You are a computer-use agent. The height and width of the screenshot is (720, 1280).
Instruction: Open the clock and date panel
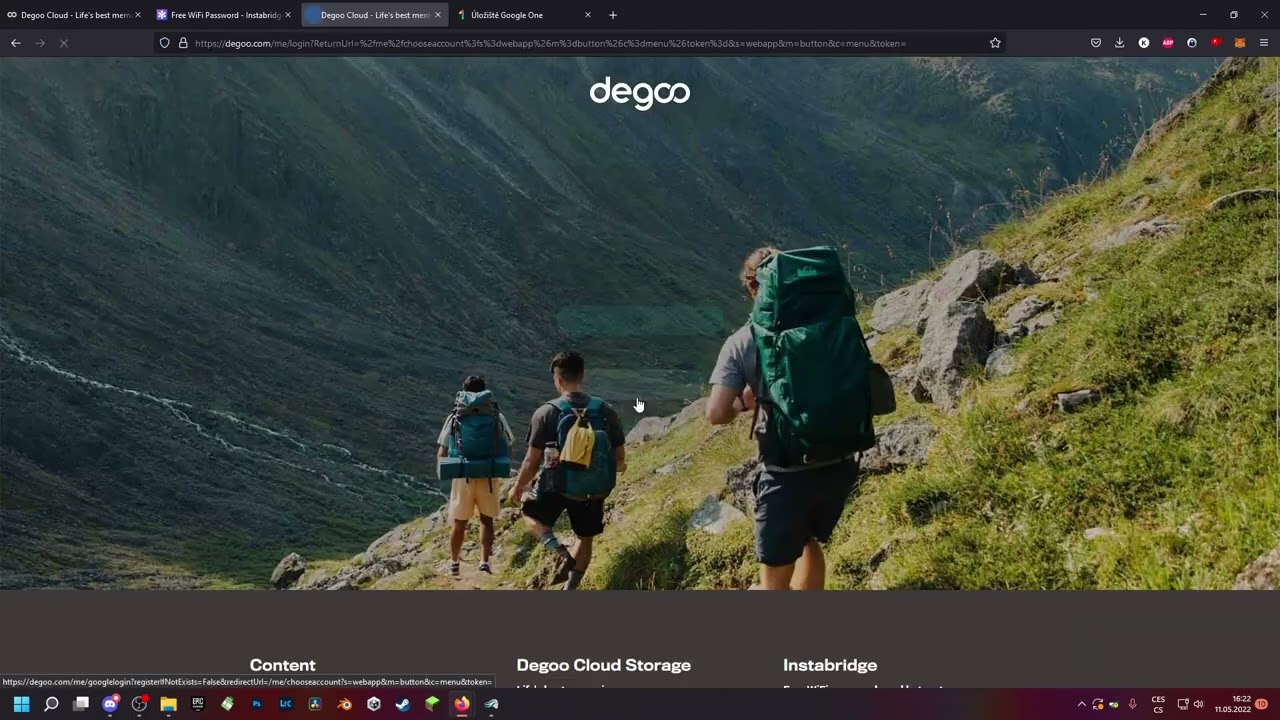[x=1233, y=704]
